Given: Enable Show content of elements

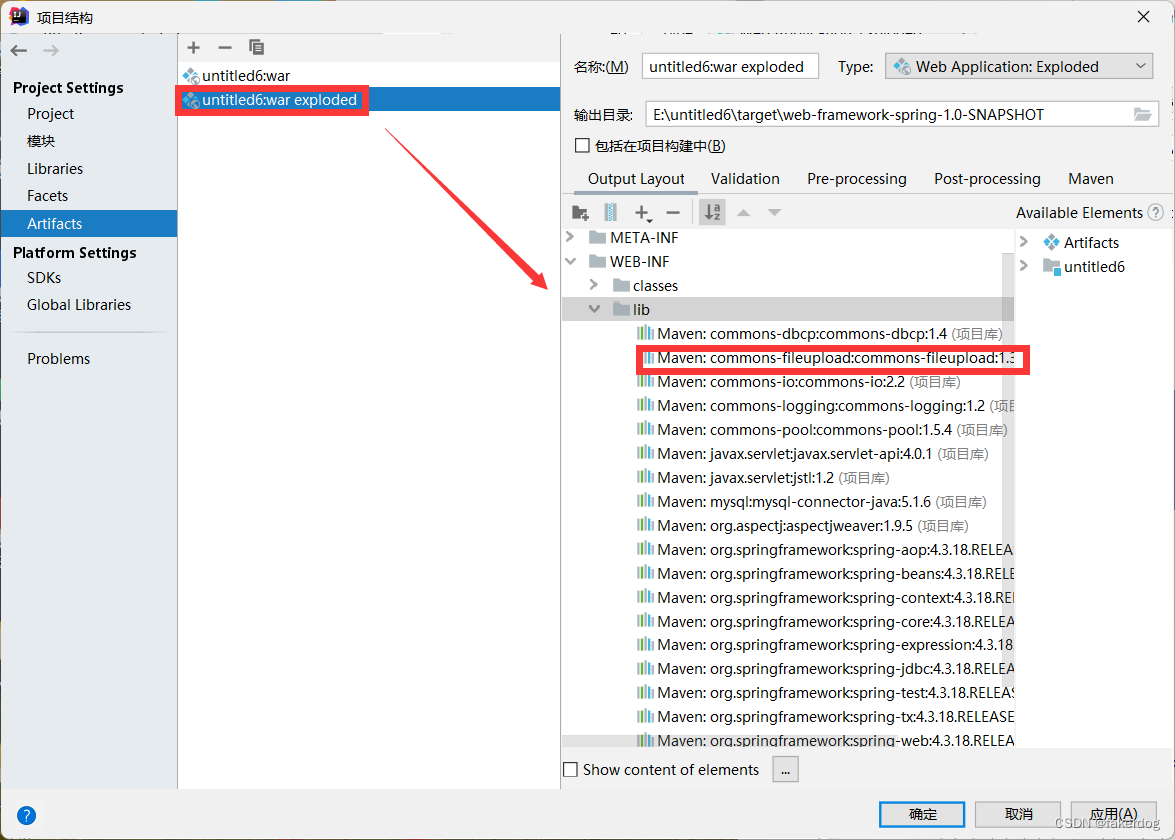Looking at the screenshot, I should click(572, 769).
